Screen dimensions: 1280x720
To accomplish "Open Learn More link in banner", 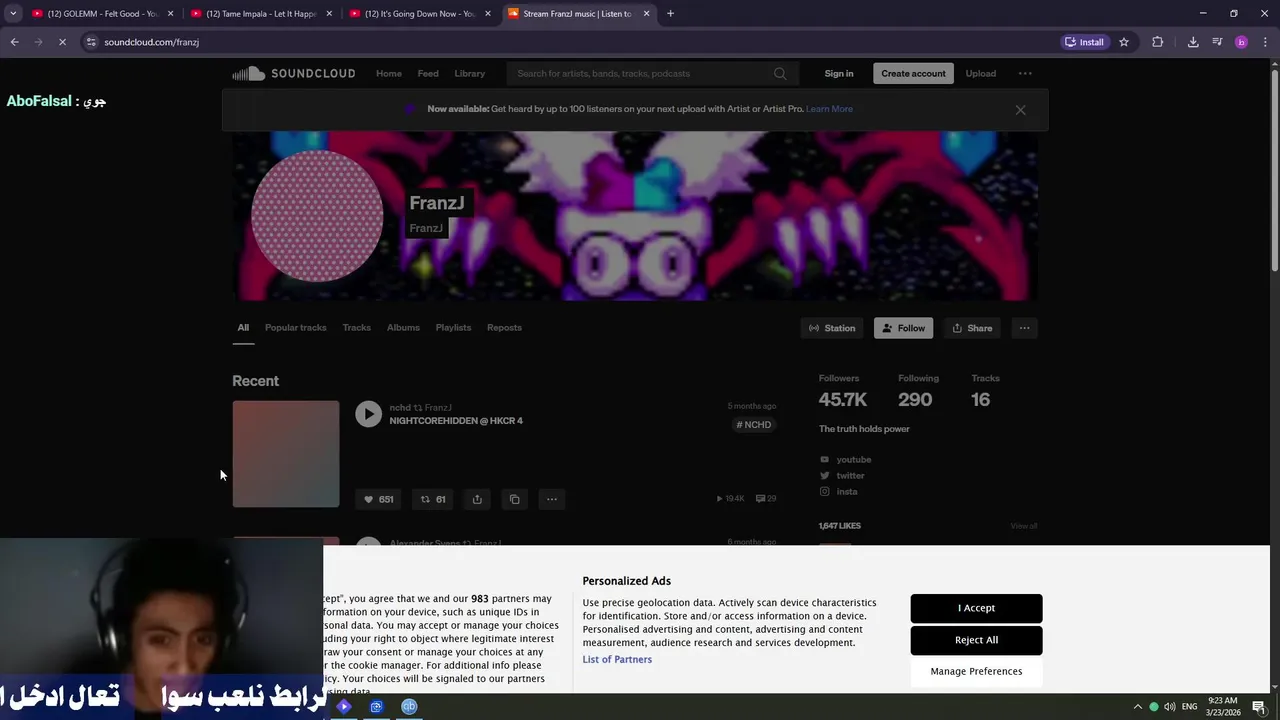I will coord(829,109).
